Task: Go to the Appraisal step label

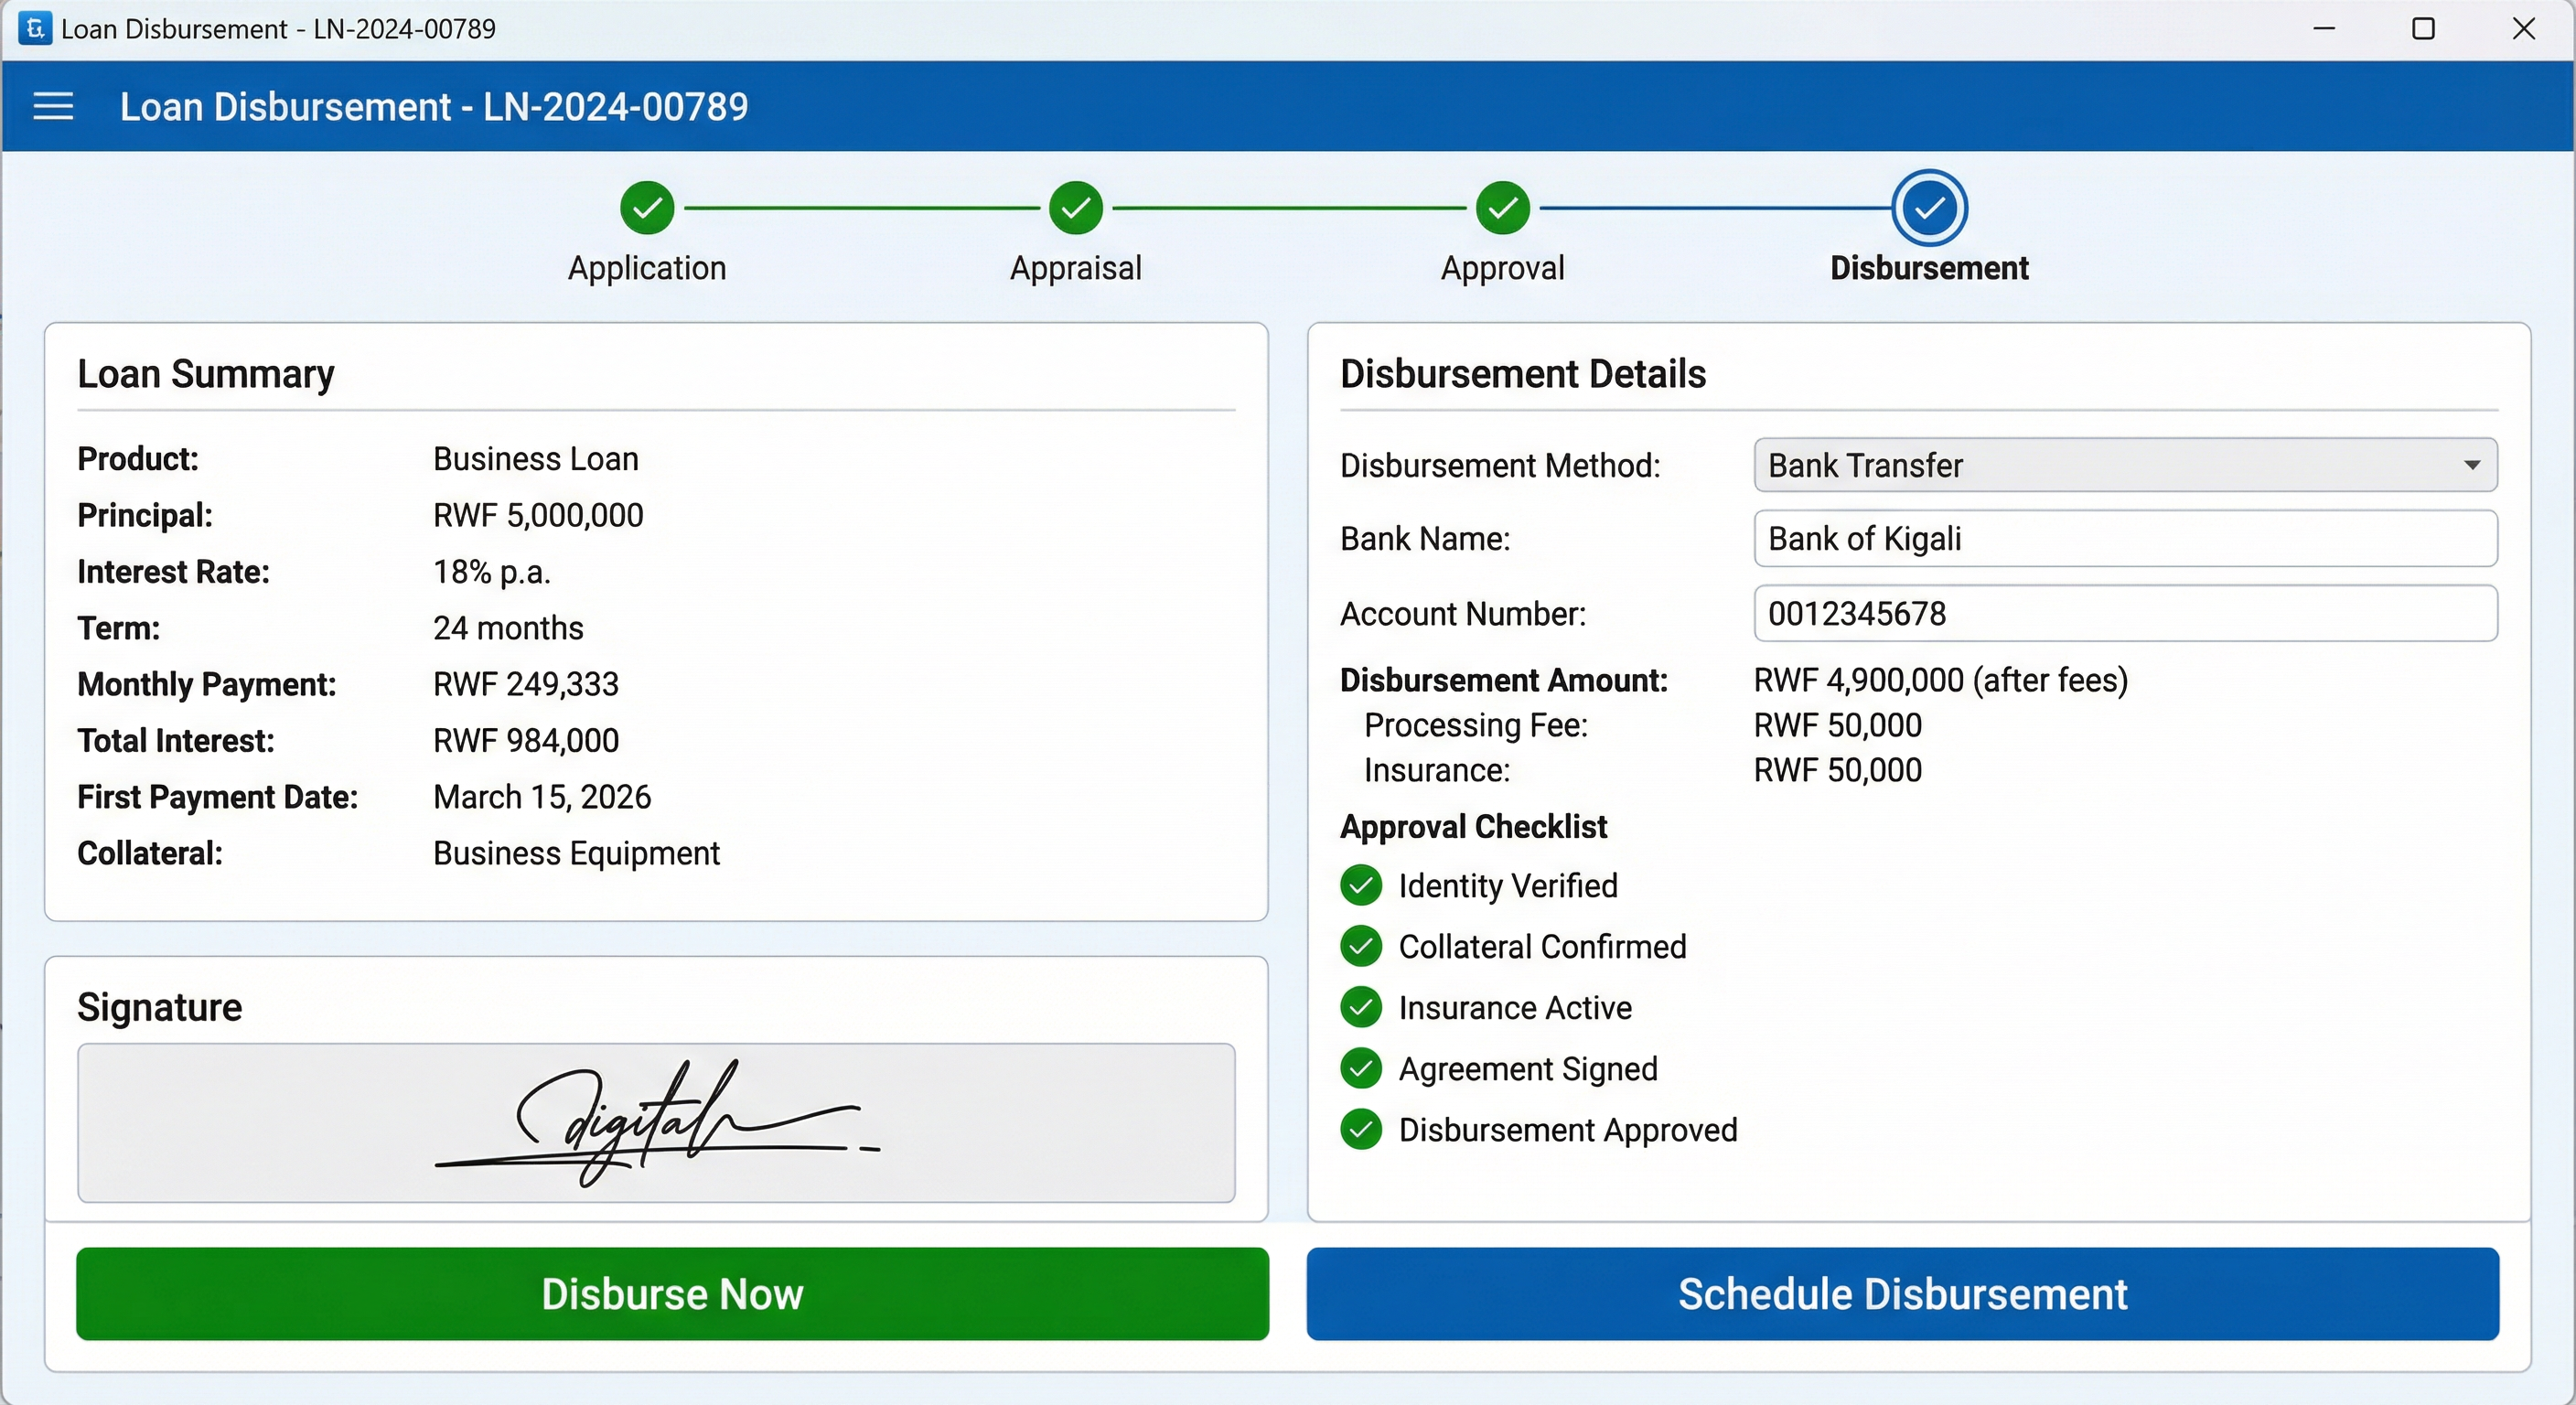Action: [x=1075, y=268]
